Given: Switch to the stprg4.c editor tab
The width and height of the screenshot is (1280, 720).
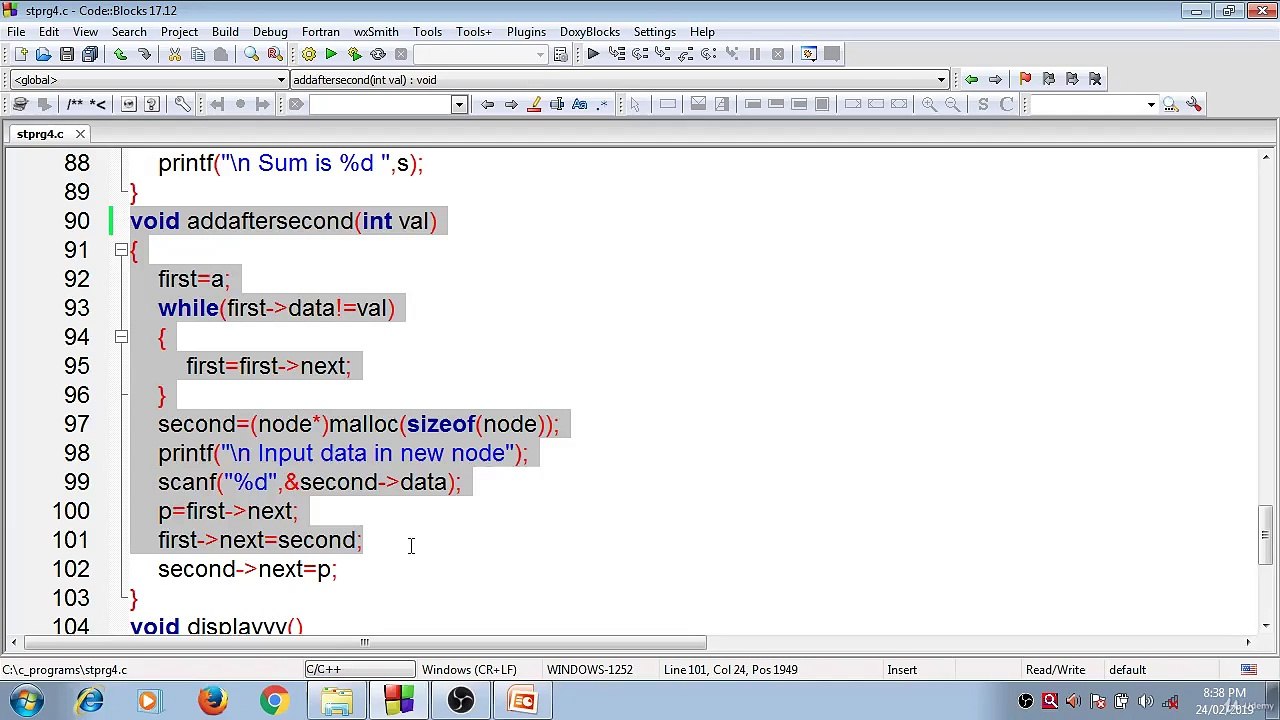Looking at the screenshot, I should tap(40, 134).
